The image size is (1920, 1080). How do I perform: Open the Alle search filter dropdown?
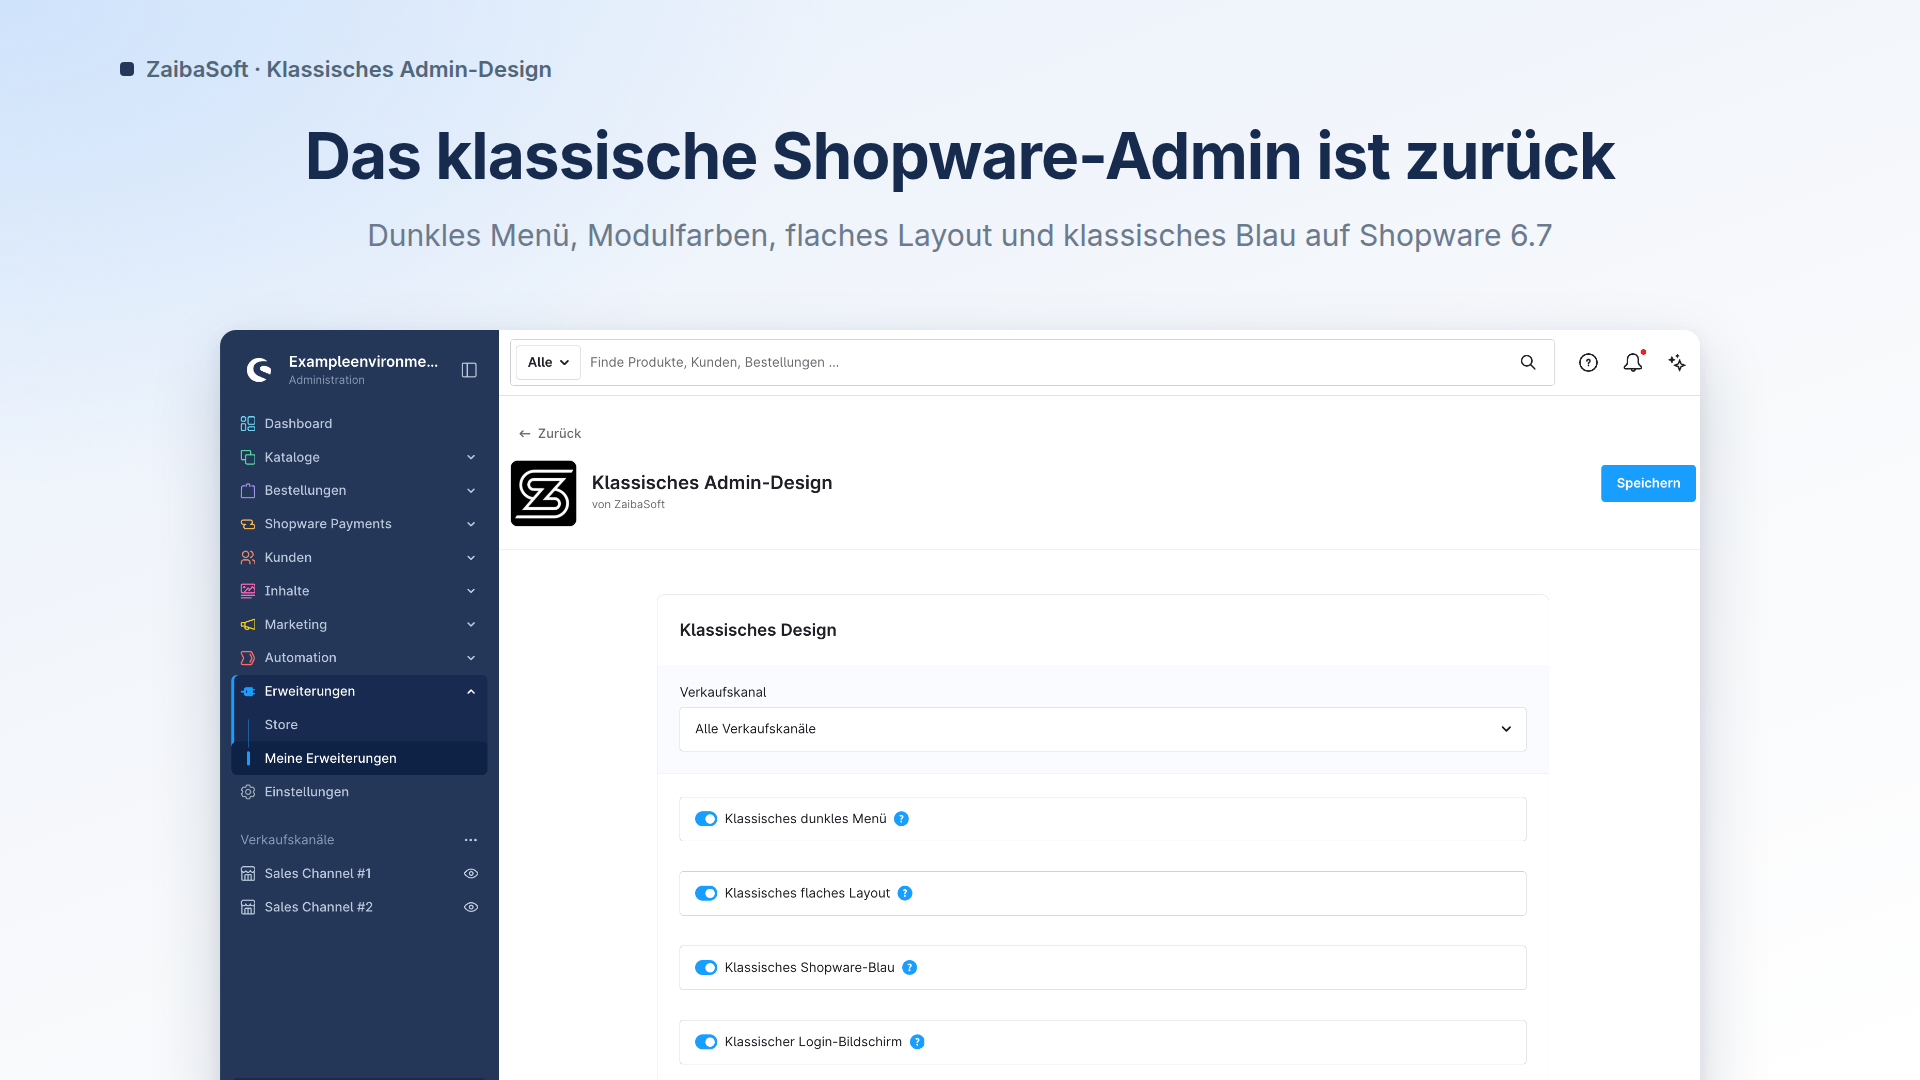[x=548, y=362]
